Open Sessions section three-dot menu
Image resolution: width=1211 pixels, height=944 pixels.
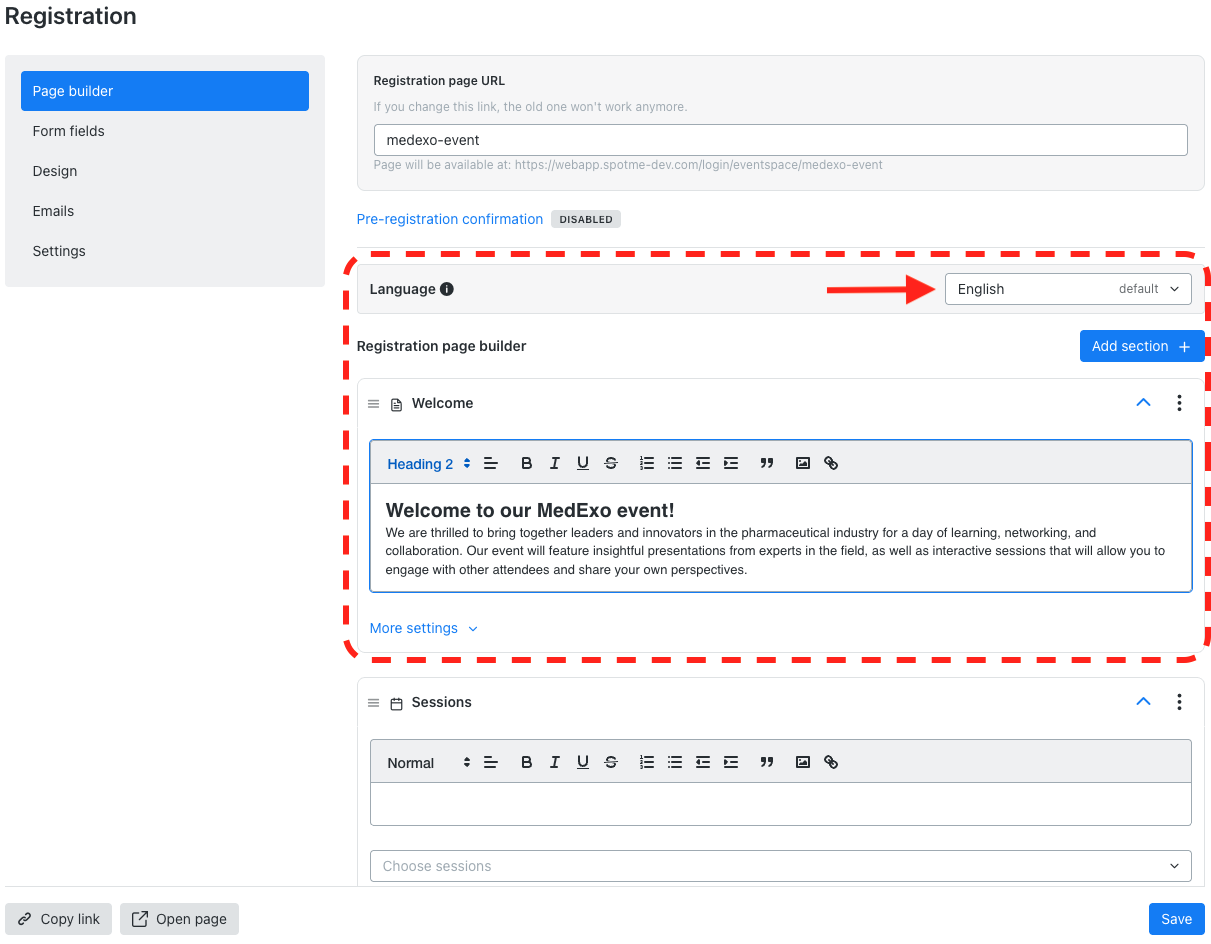pos(1179,702)
